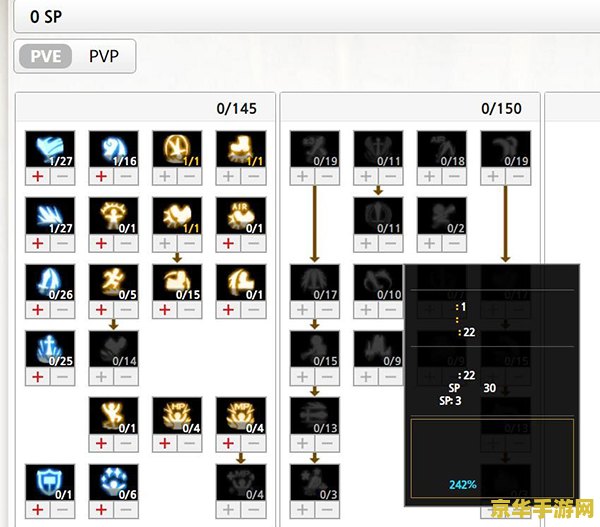Viewport: 600px width, 527px height.
Task: Add a point to the 0/26 skill
Action: click(38, 310)
